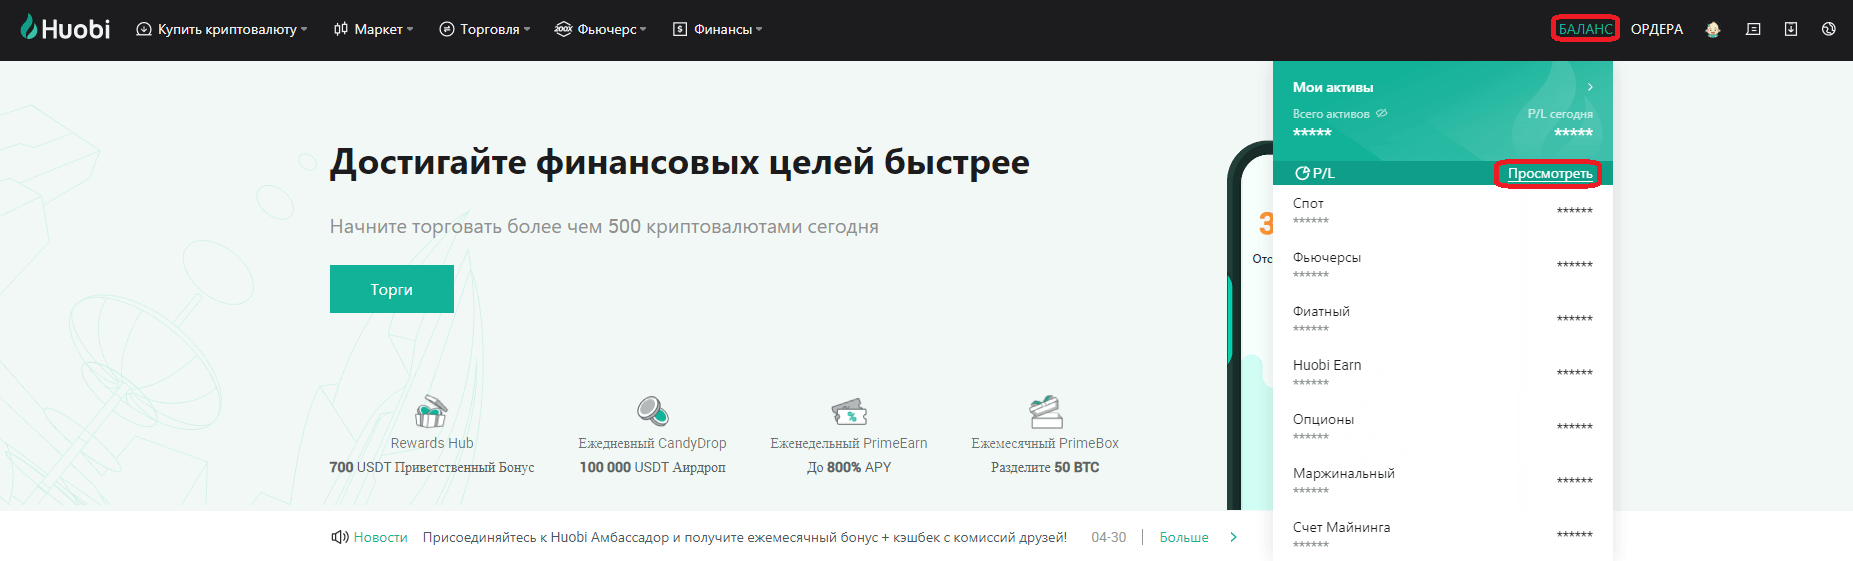Click the Больше news link
This screenshot has width=1853, height=561.
pos(1184,537)
